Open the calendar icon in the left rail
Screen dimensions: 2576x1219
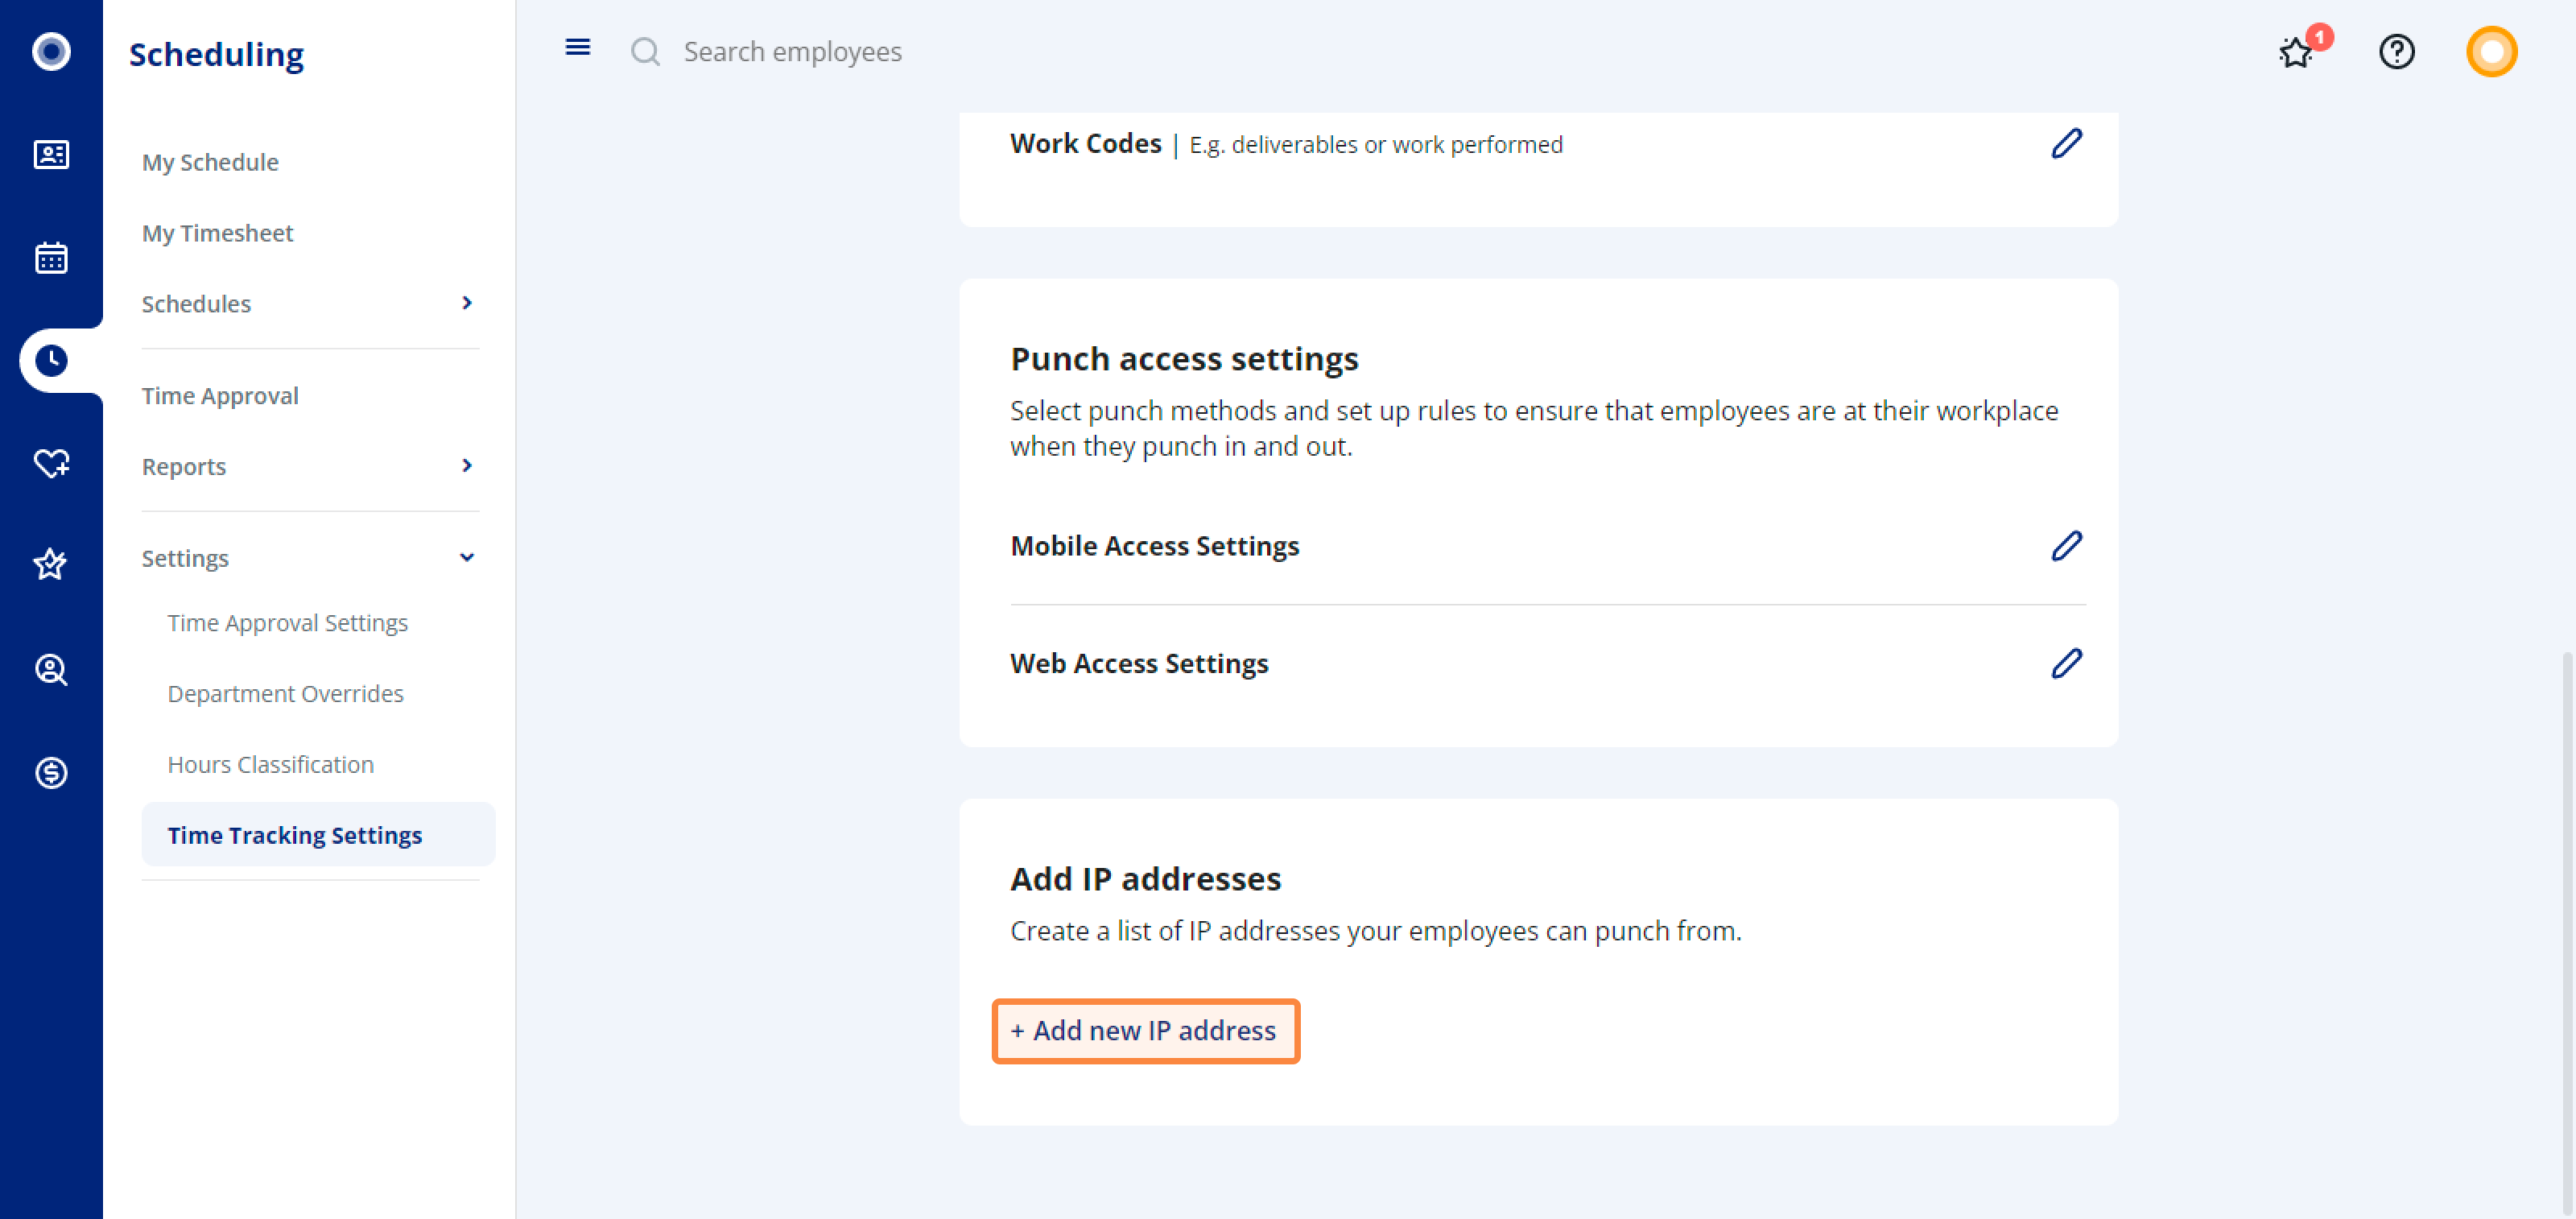click(x=51, y=258)
